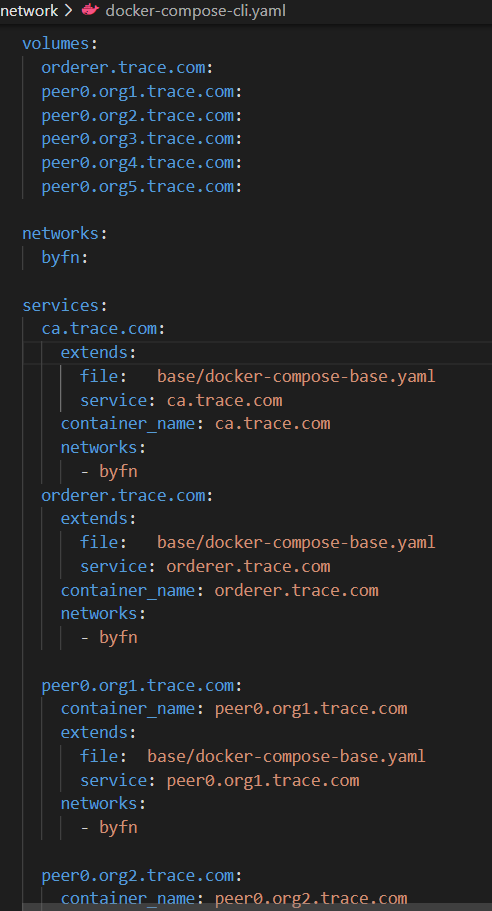This screenshot has height=911, width=492.
Task: Click peer0.org5.trace.com volume entry
Action: [x=138, y=186]
